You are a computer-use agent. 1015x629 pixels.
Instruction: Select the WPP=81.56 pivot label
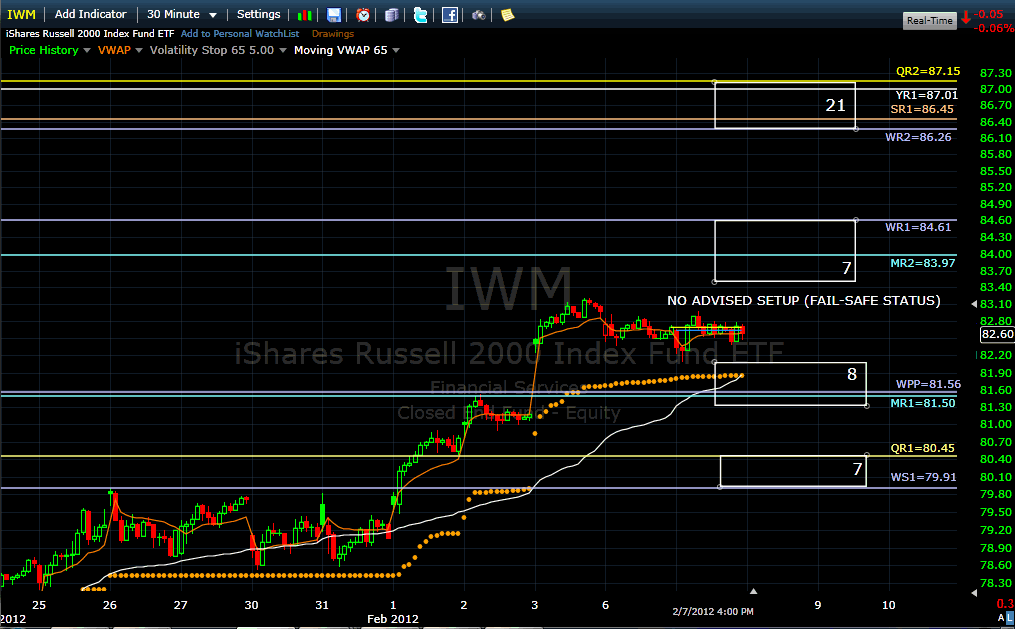928,384
